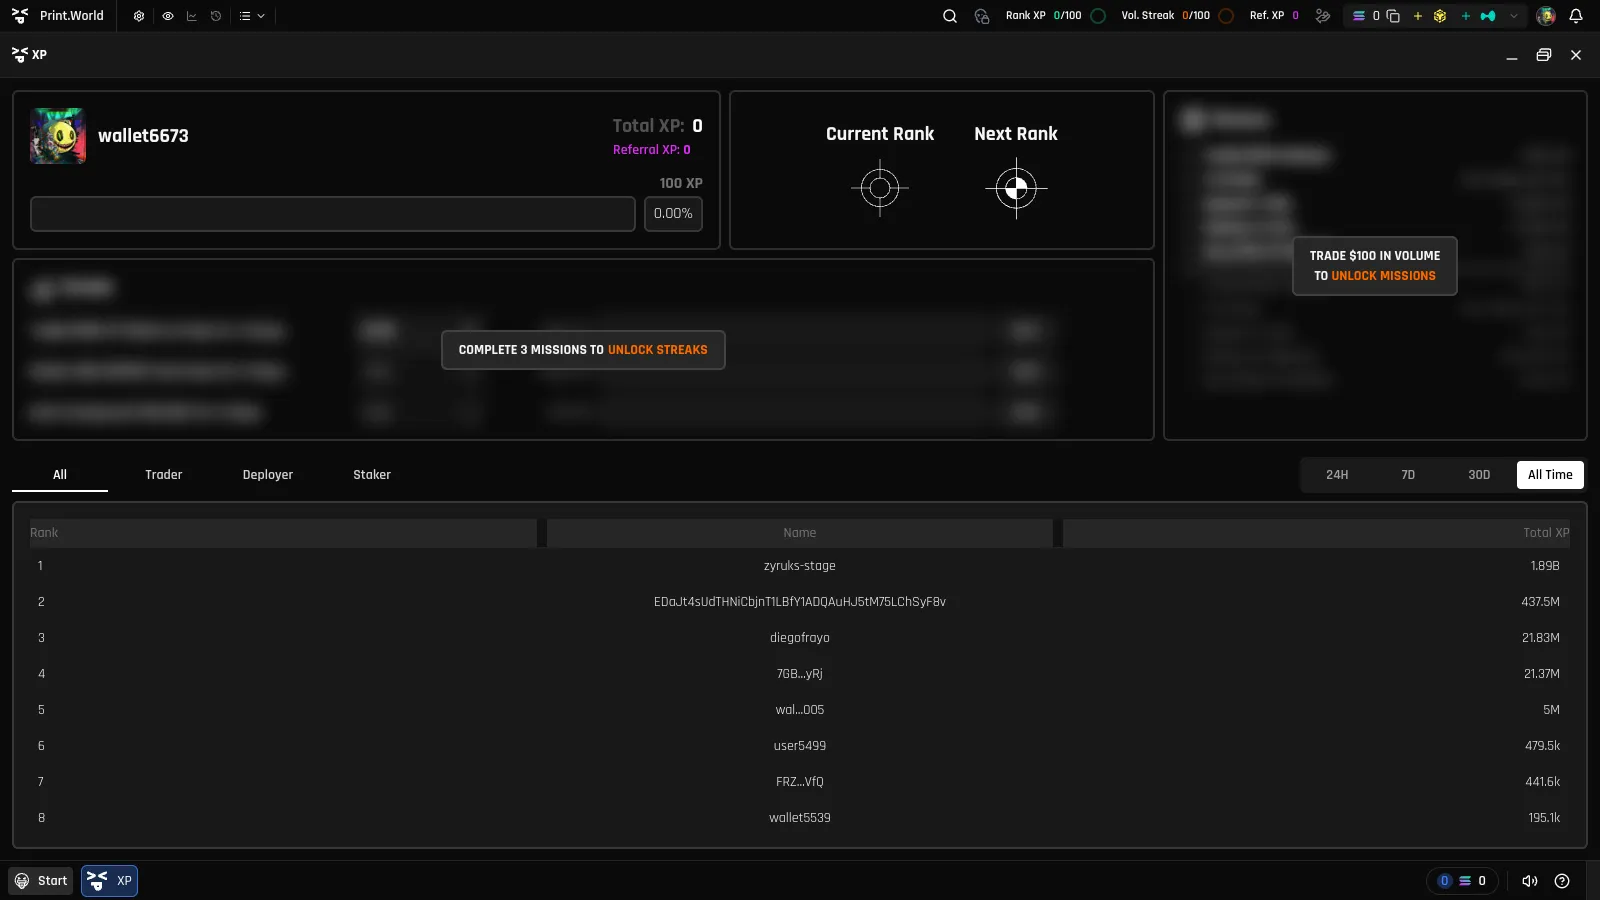The width and height of the screenshot is (1600, 900).
Task: Open the chart icon in the top toolbar
Action: tap(191, 16)
